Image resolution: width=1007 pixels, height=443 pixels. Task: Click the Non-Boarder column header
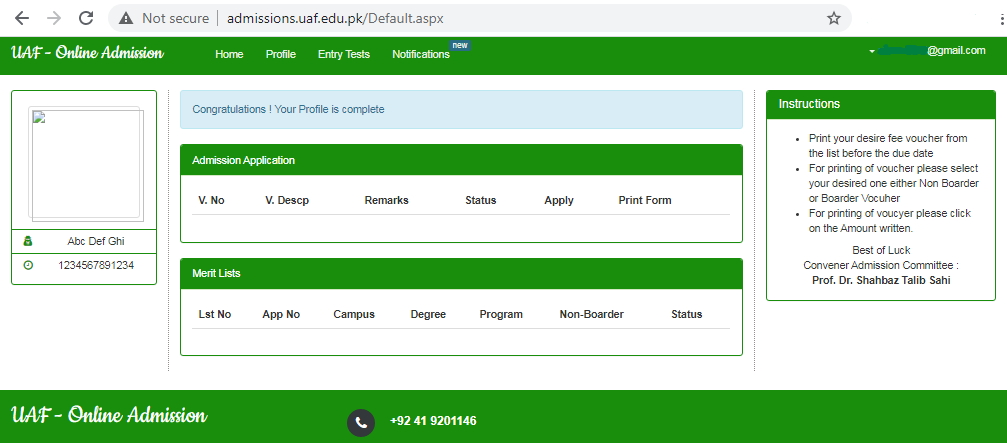[591, 315]
